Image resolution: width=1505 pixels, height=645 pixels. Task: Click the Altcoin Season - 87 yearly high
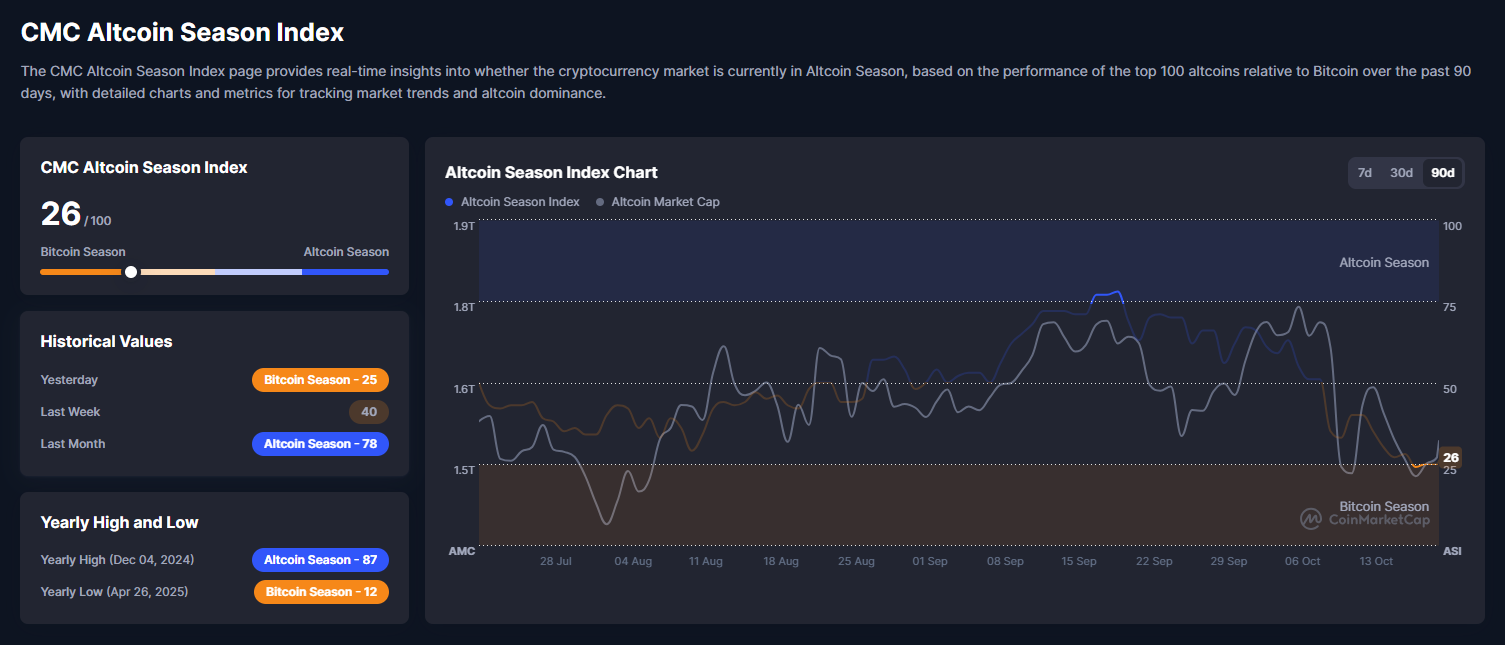tap(320, 560)
